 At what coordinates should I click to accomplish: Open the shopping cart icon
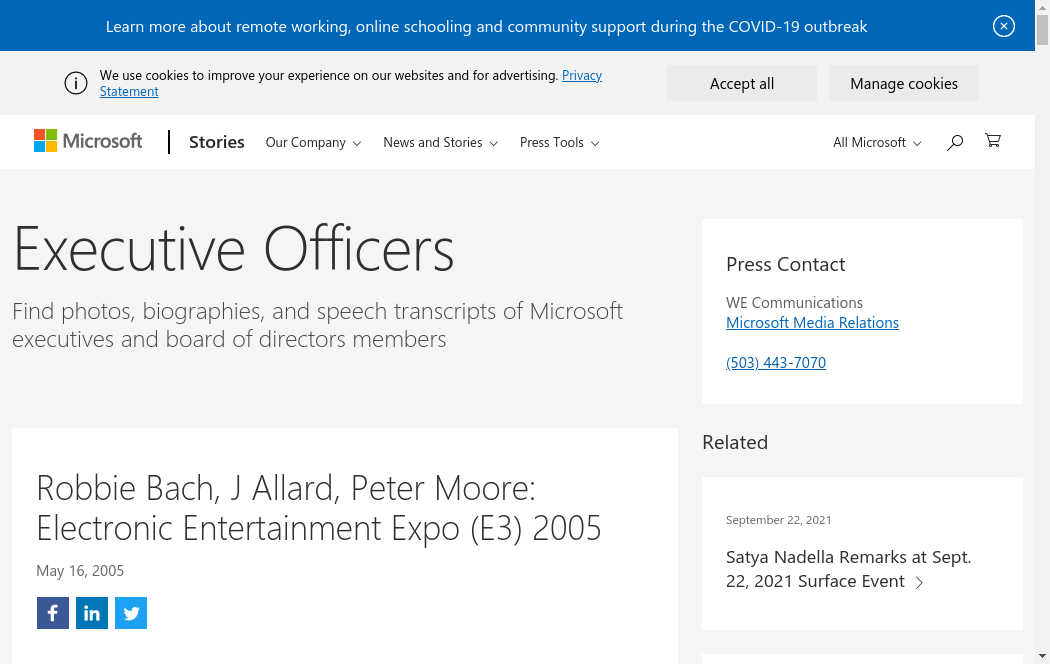[x=992, y=141]
